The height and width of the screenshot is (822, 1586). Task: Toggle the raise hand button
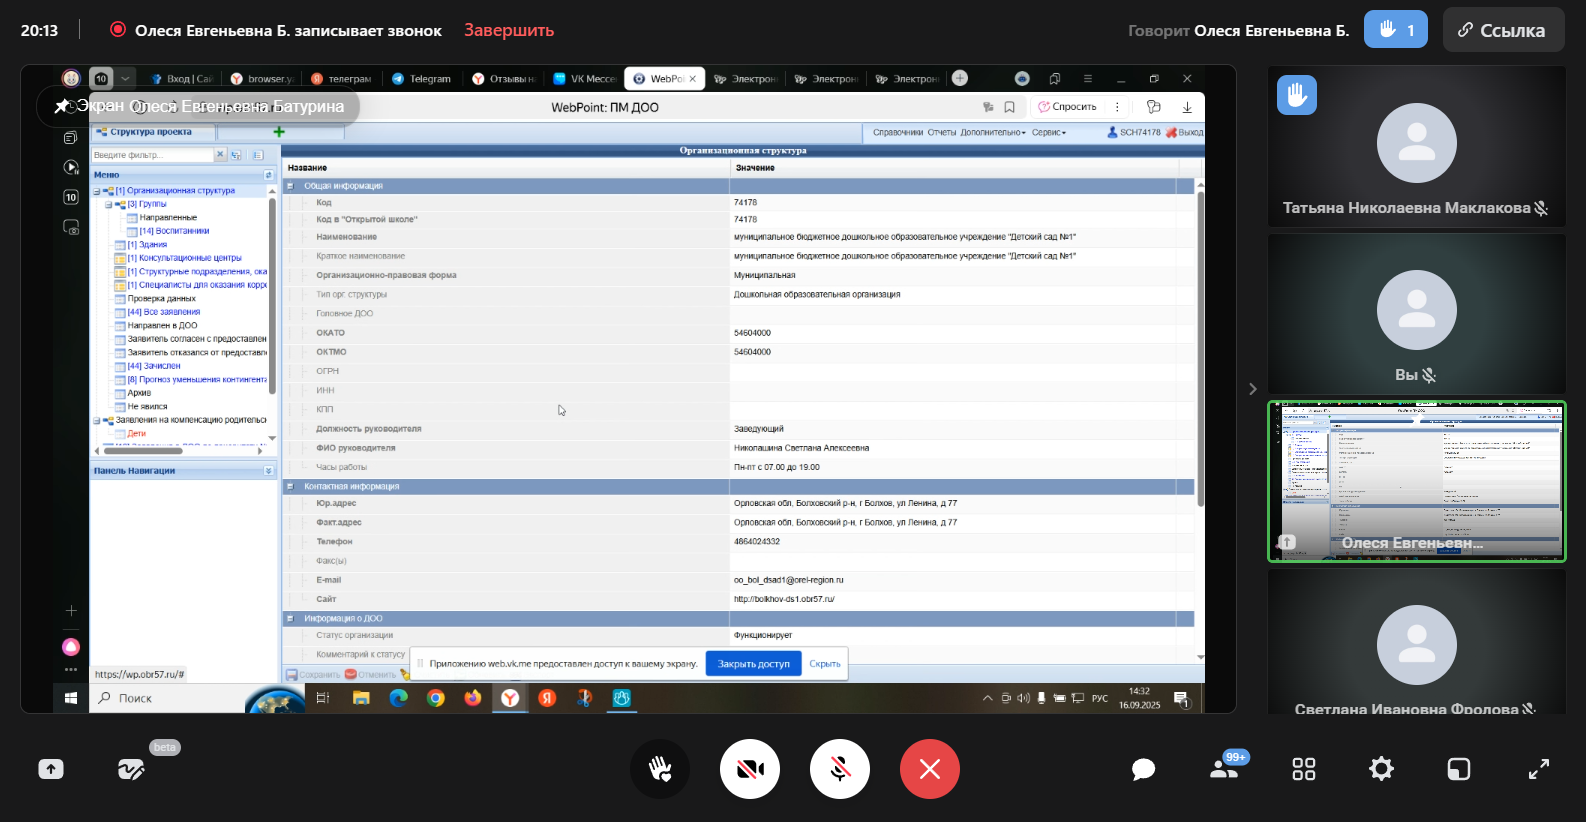click(x=660, y=769)
